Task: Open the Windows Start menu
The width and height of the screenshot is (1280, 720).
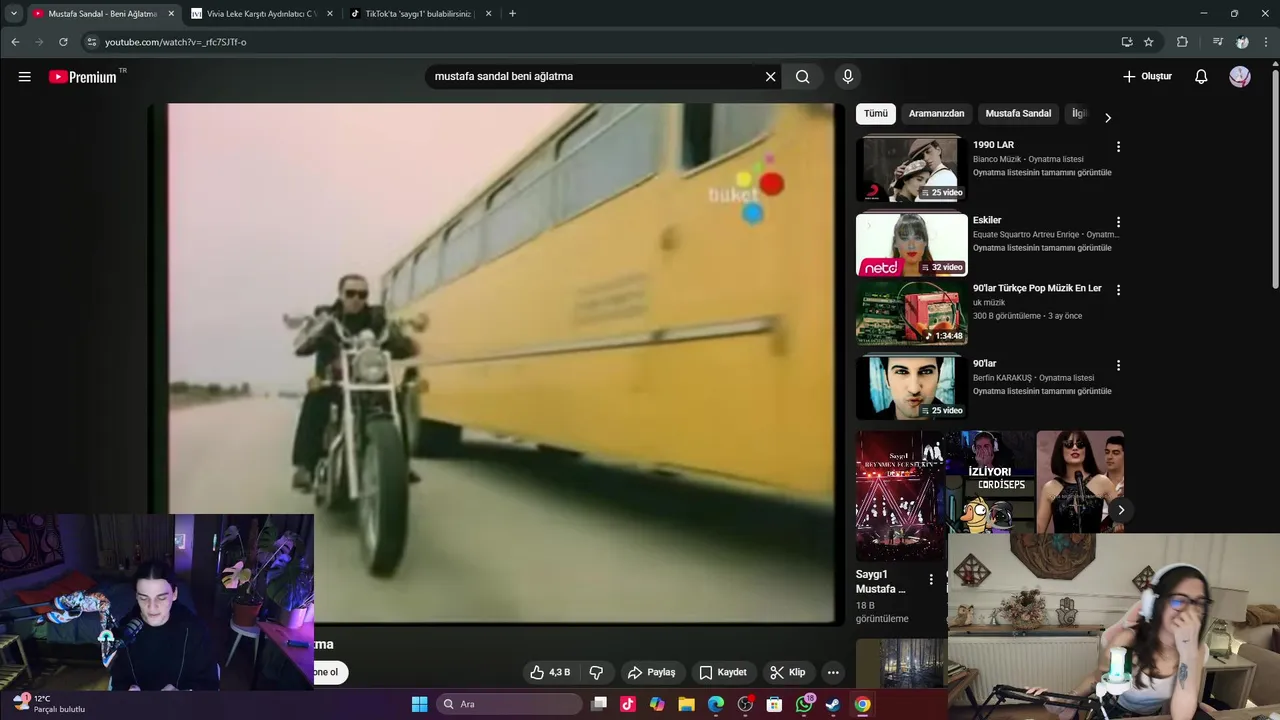Action: [x=420, y=704]
